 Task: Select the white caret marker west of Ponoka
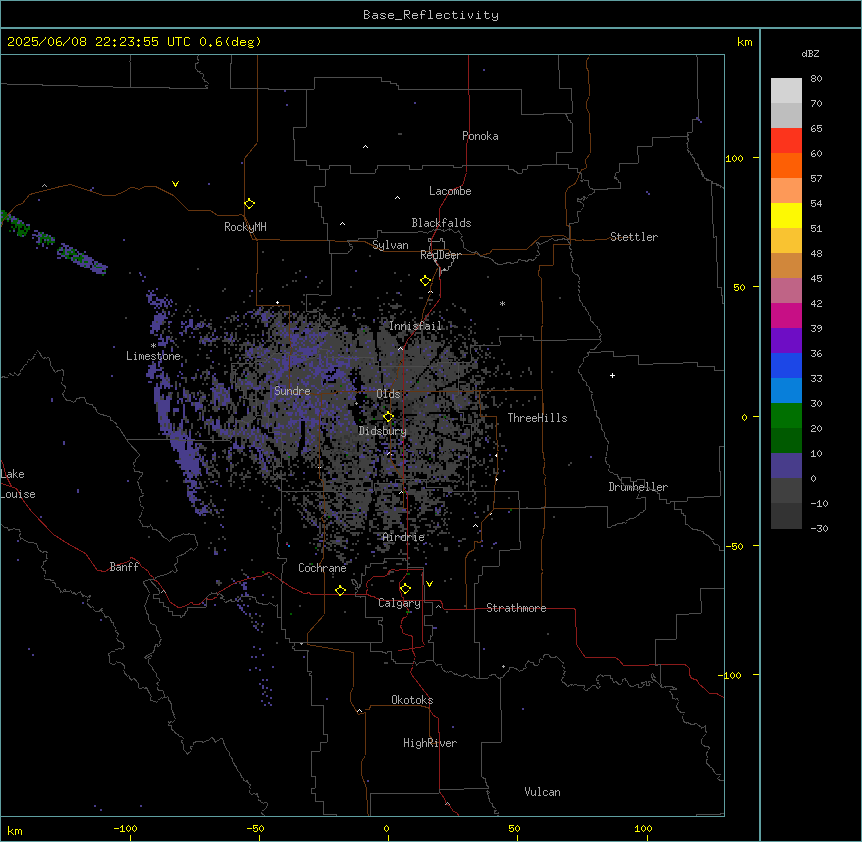pyautogui.click(x=366, y=147)
